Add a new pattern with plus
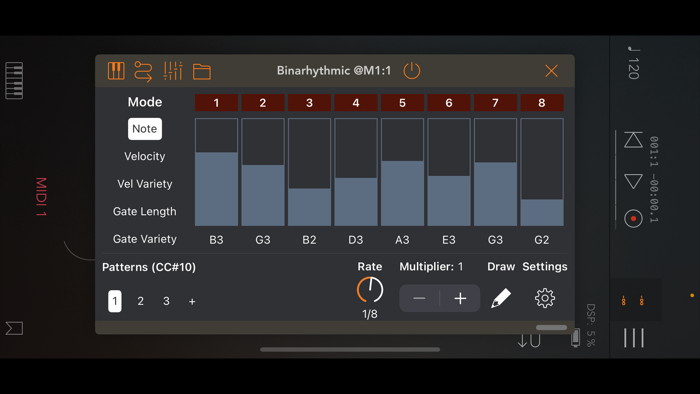The height and width of the screenshot is (394, 700). click(x=192, y=302)
